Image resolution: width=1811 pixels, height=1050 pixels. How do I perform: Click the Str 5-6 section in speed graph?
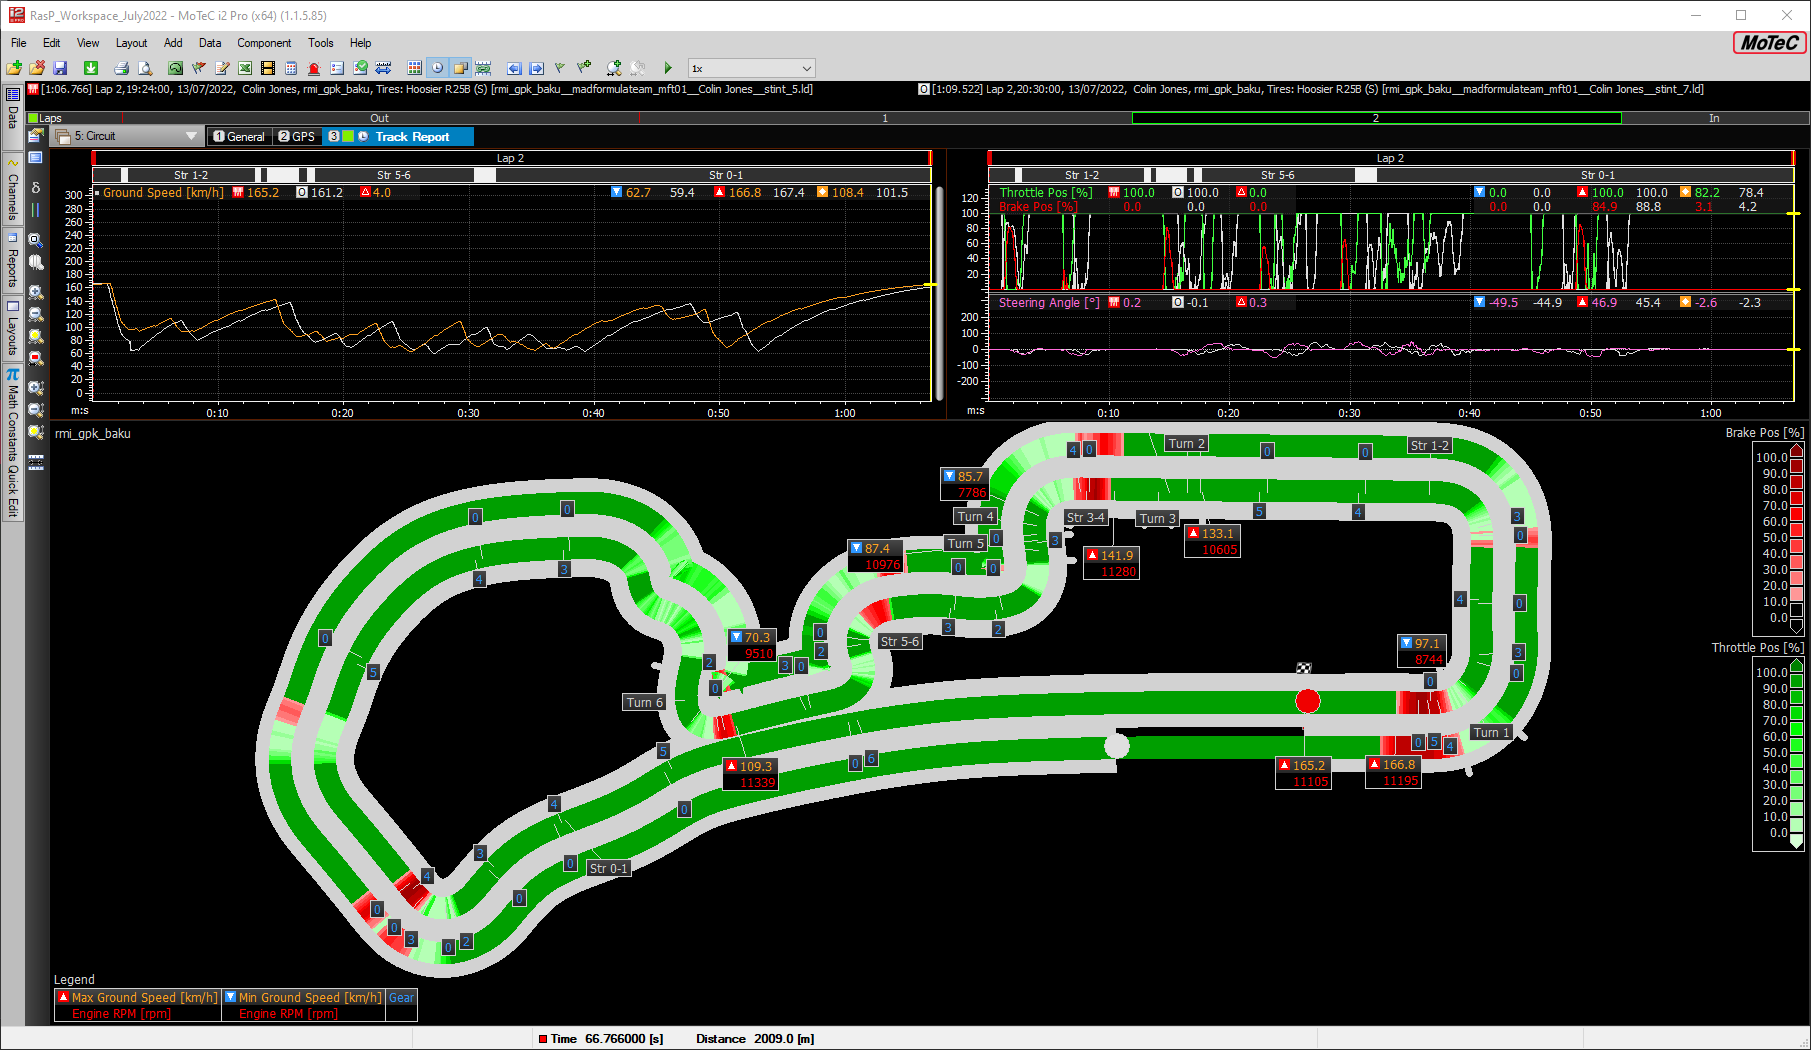[394, 175]
